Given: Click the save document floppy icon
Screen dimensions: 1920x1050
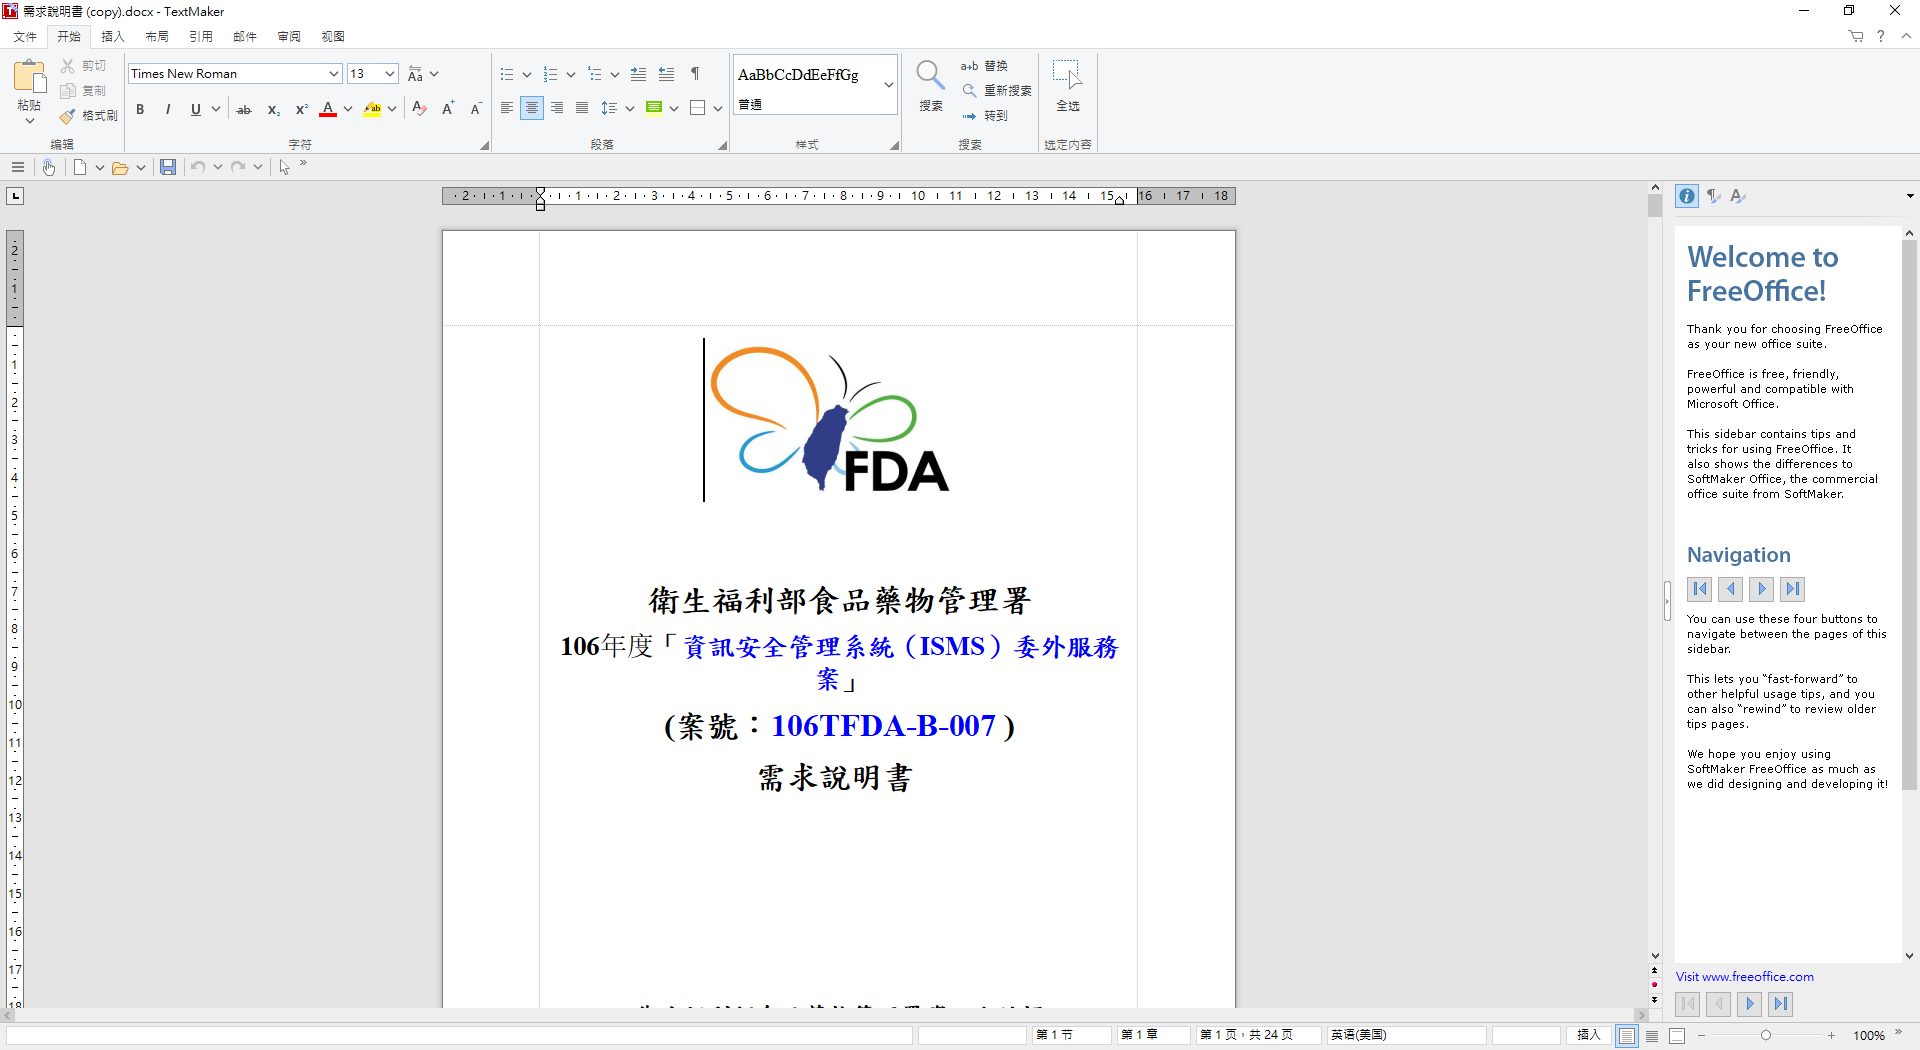Looking at the screenshot, I should point(168,167).
